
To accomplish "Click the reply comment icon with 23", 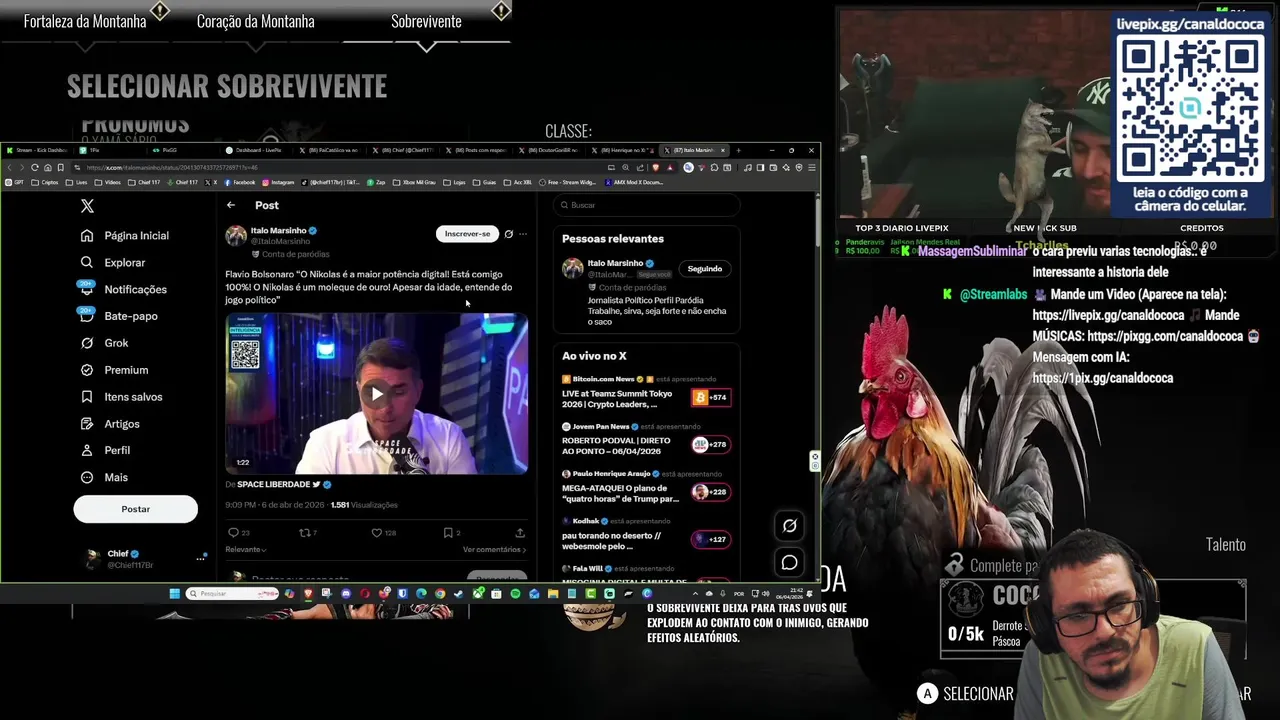I will [x=239, y=533].
